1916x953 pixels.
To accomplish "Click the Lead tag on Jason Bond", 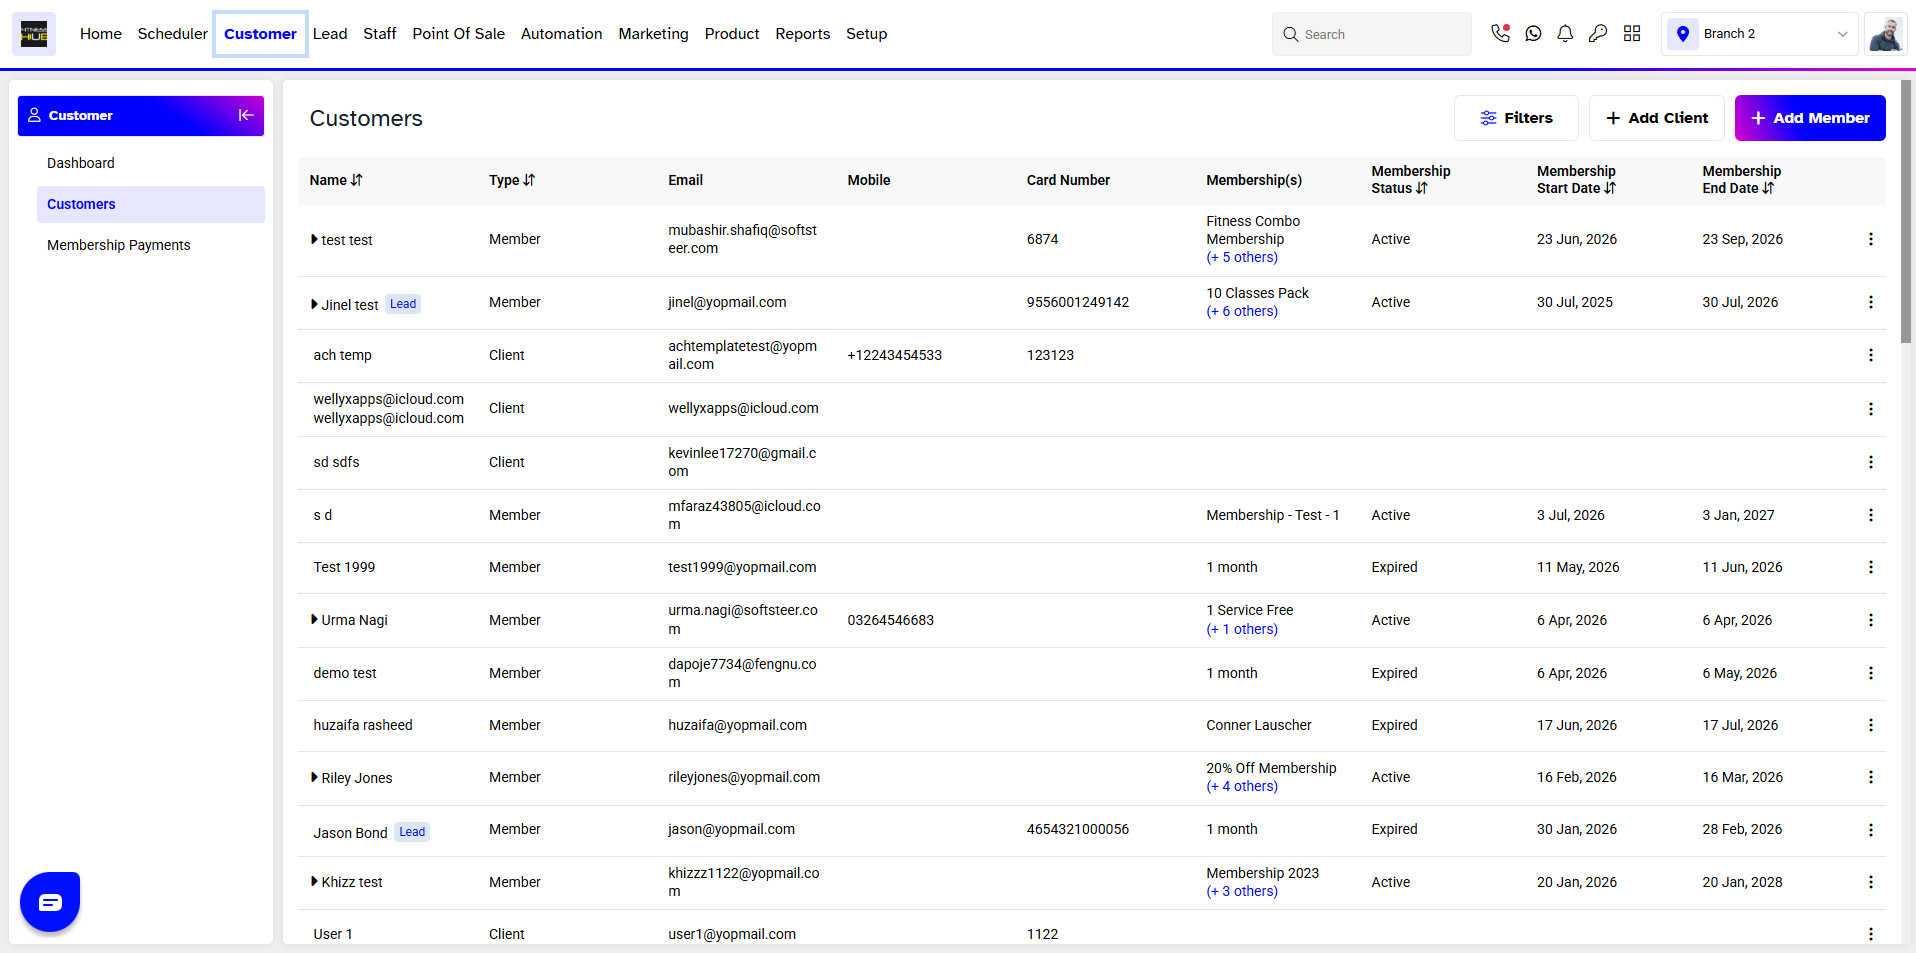I will tap(412, 832).
